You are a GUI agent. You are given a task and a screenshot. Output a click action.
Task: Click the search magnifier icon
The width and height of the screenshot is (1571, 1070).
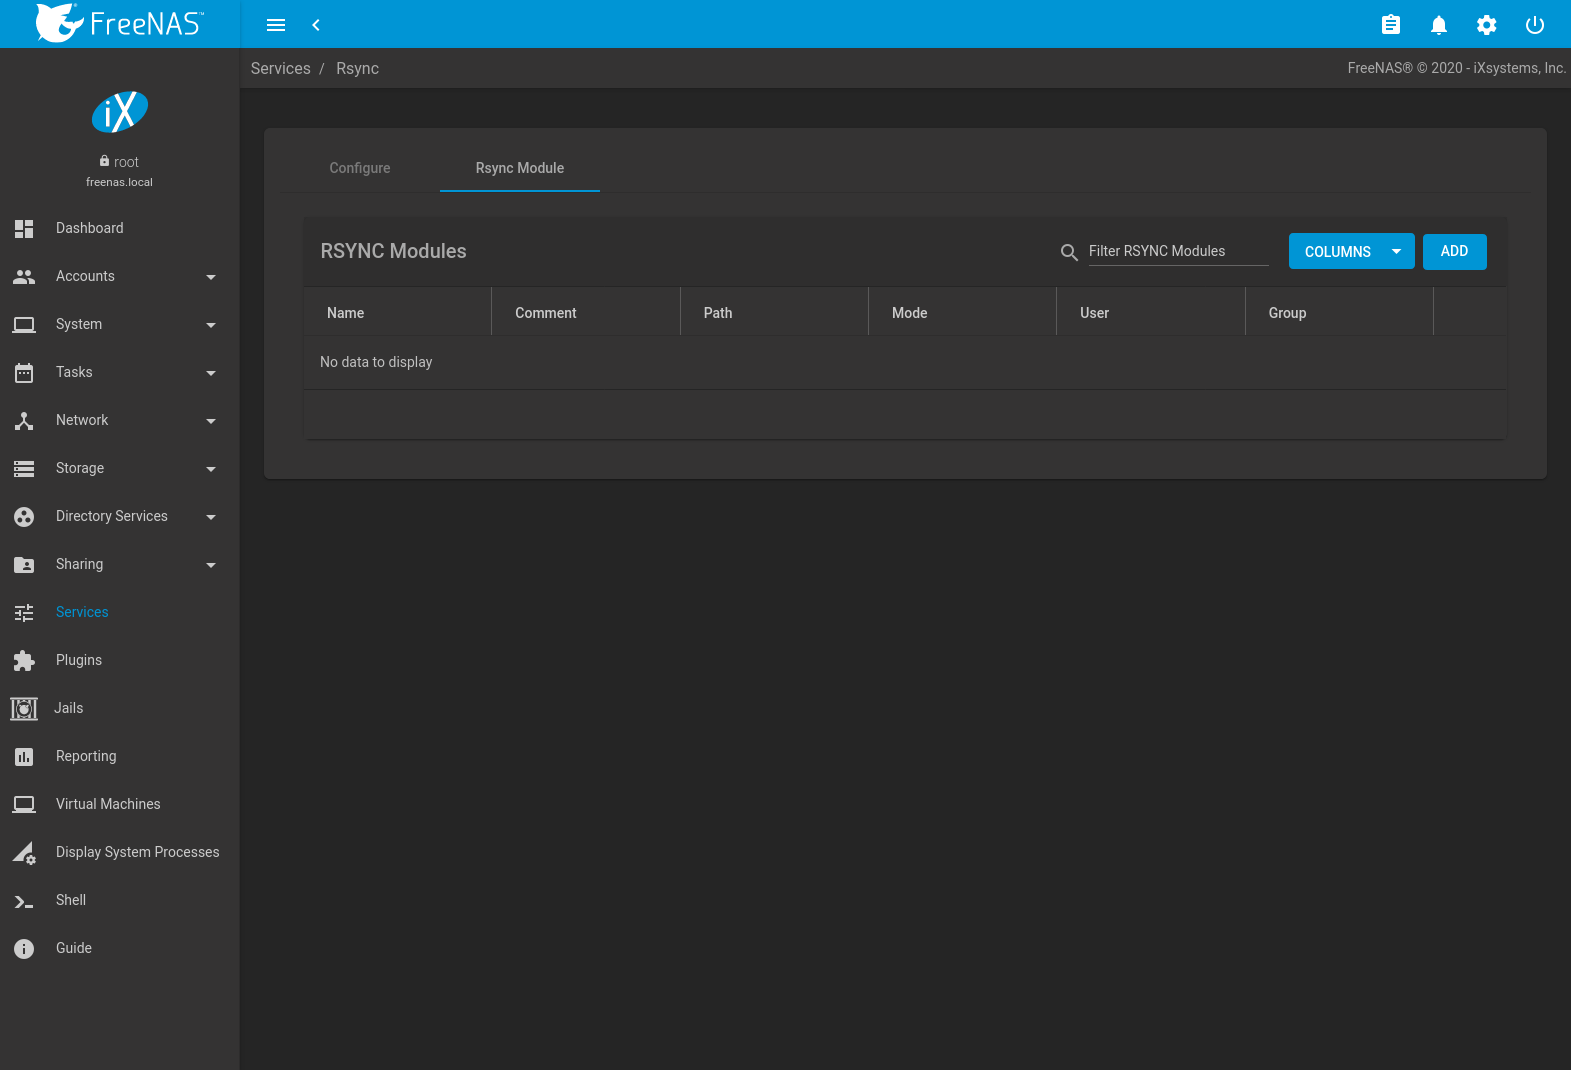[1069, 252]
